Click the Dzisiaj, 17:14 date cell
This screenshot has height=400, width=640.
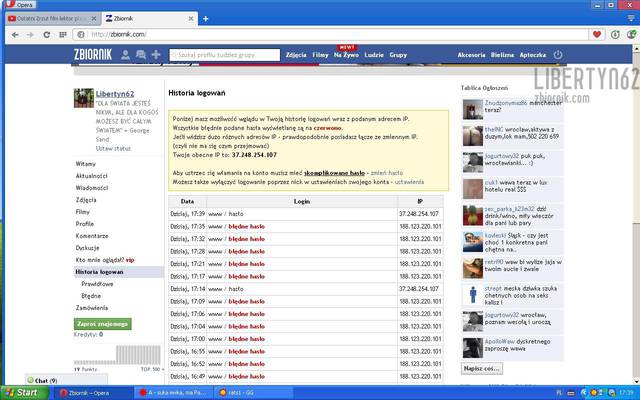point(187,289)
